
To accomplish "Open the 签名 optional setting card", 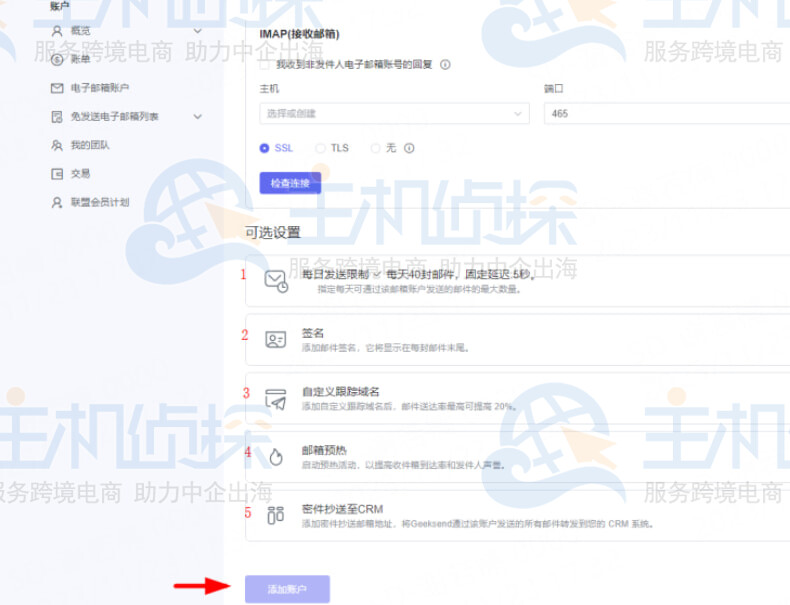I will click(517, 340).
